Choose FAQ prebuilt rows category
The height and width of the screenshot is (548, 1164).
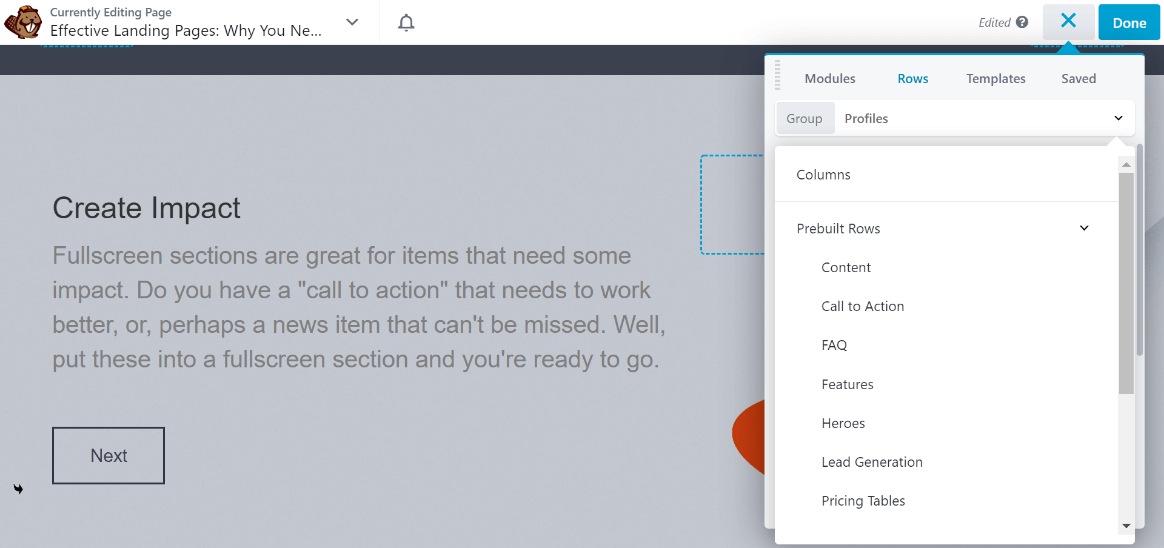tap(834, 345)
